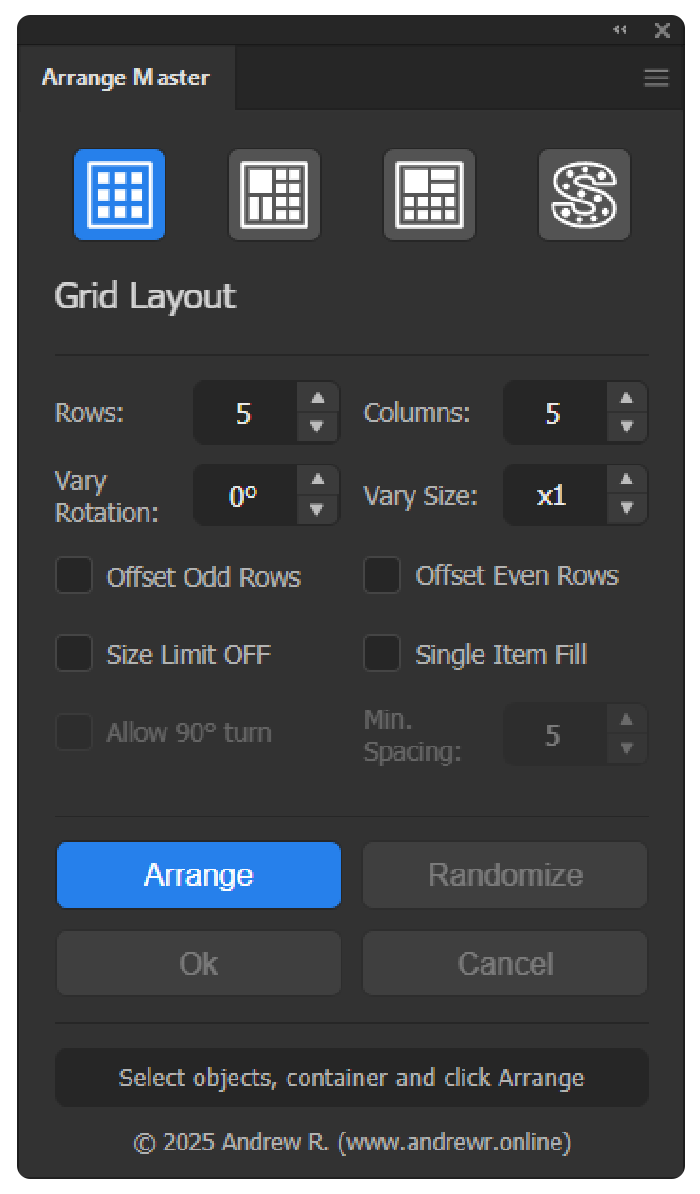Viewport: 700px width, 1194px height.
Task: Check the Single Item Fill option
Action: [382, 655]
